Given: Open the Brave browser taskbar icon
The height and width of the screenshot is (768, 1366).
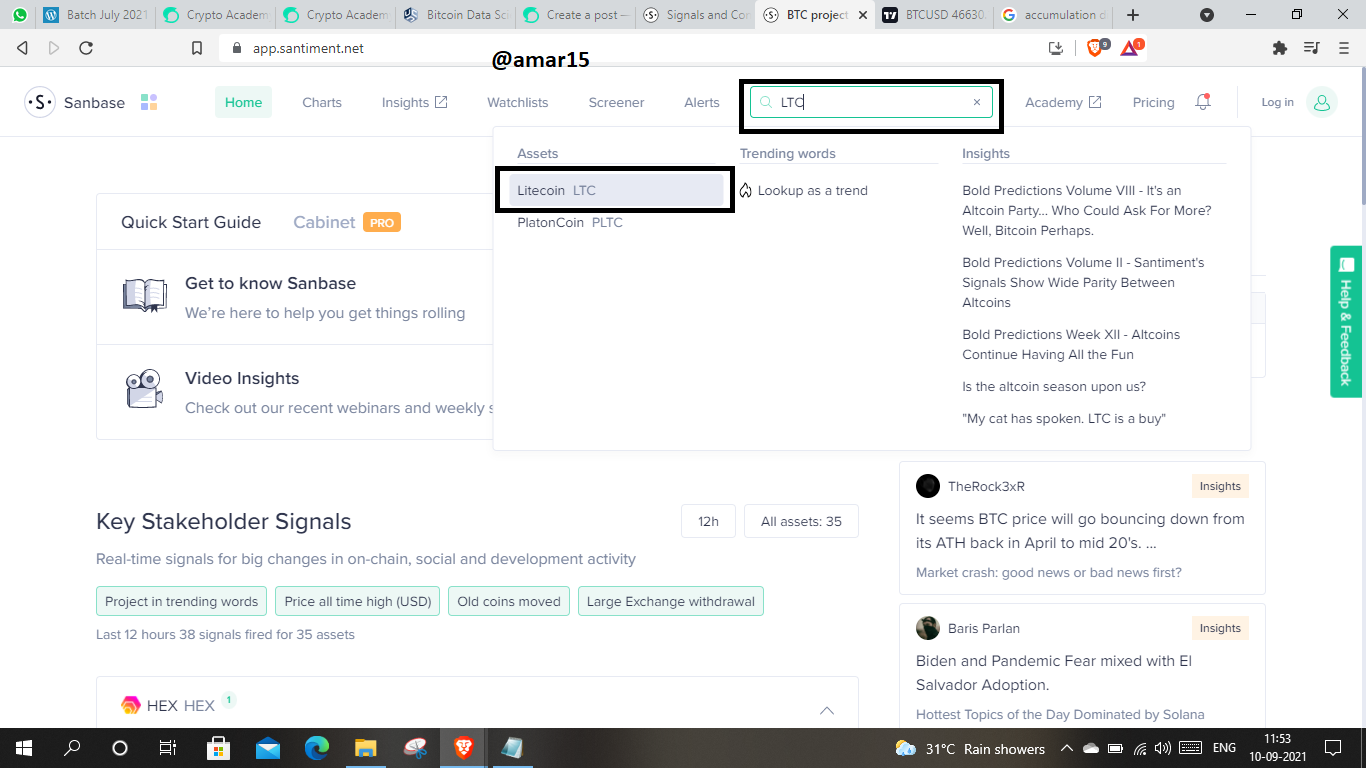Looking at the screenshot, I should pyautogui.click(x=463, y=748).
